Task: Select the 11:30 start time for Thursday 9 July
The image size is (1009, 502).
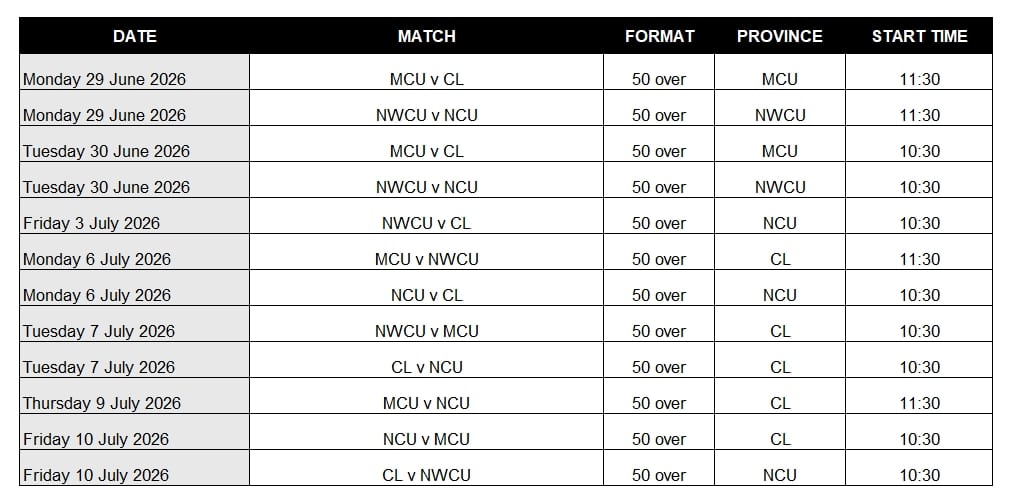Action: pyautogui.click(x=919, y=403)
